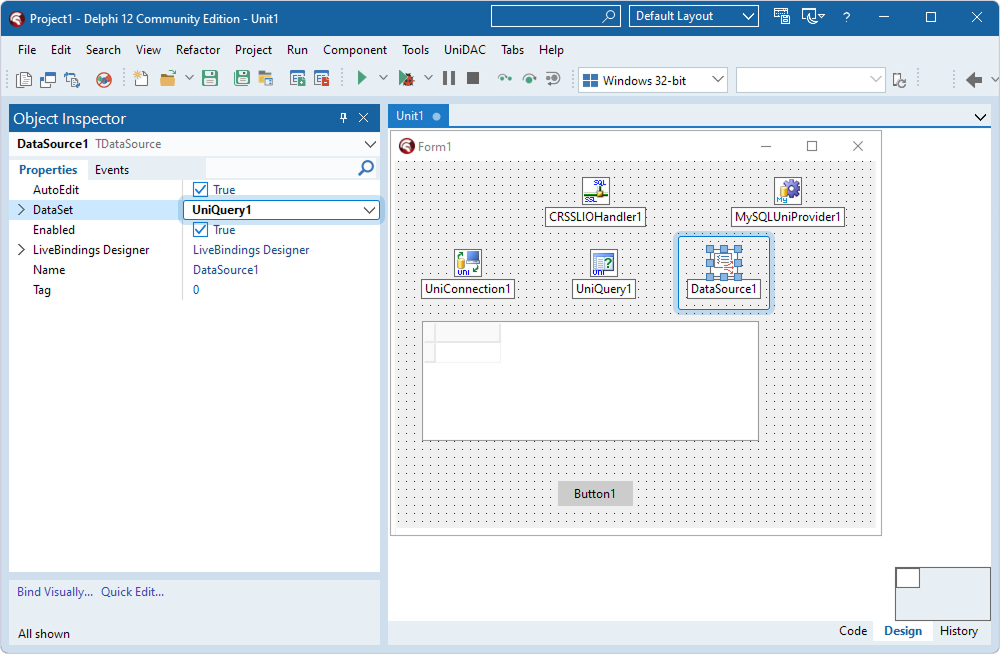Select the UniConnection1 component icon
Screen dimensions: 1000x654
[x=467, y=262]
